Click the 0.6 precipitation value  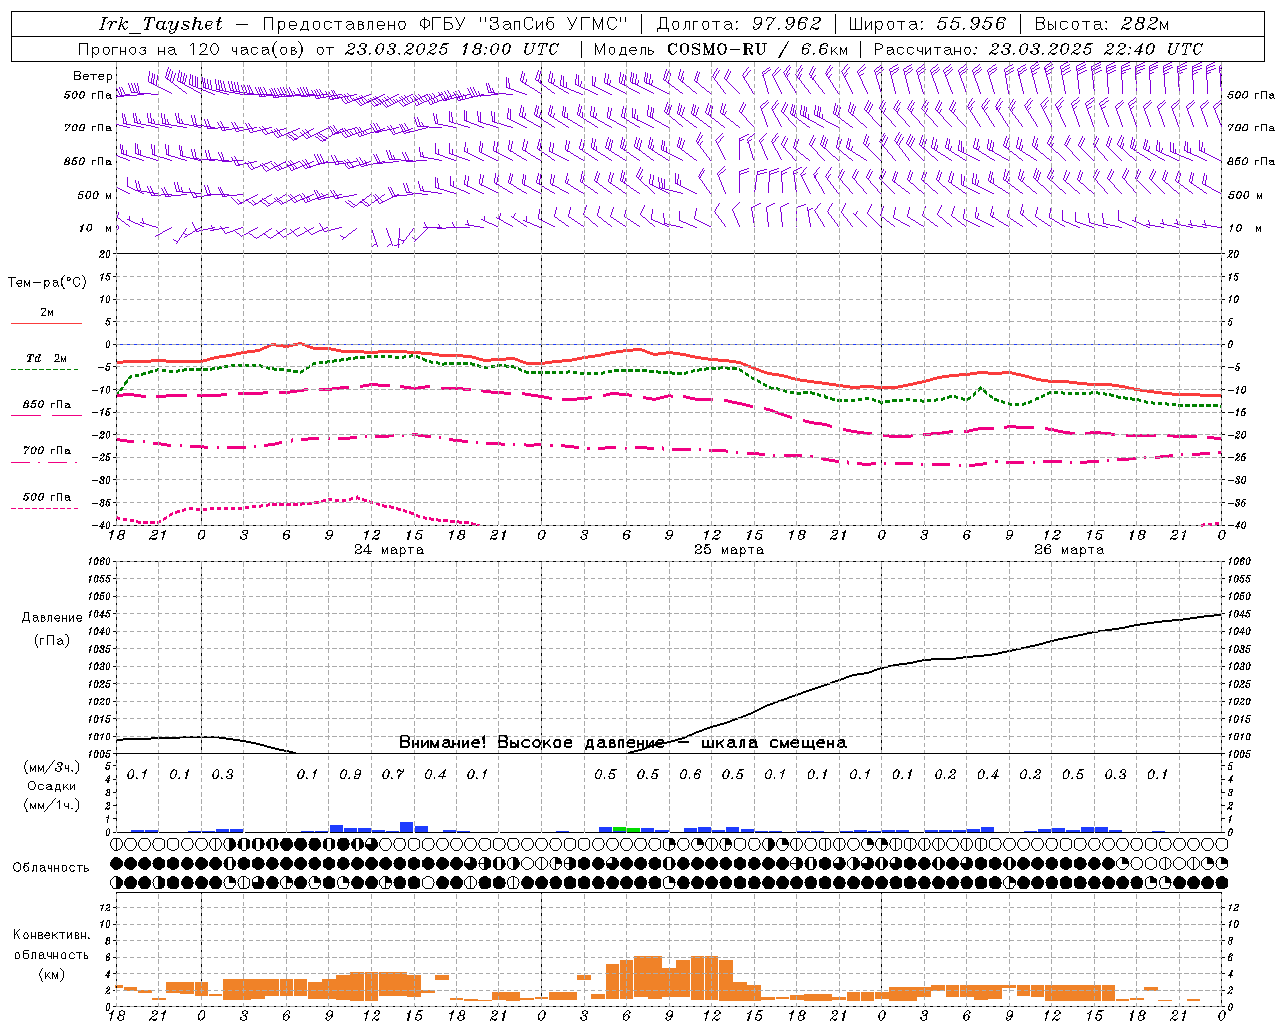pyautogui.click(x=690, y=775)
